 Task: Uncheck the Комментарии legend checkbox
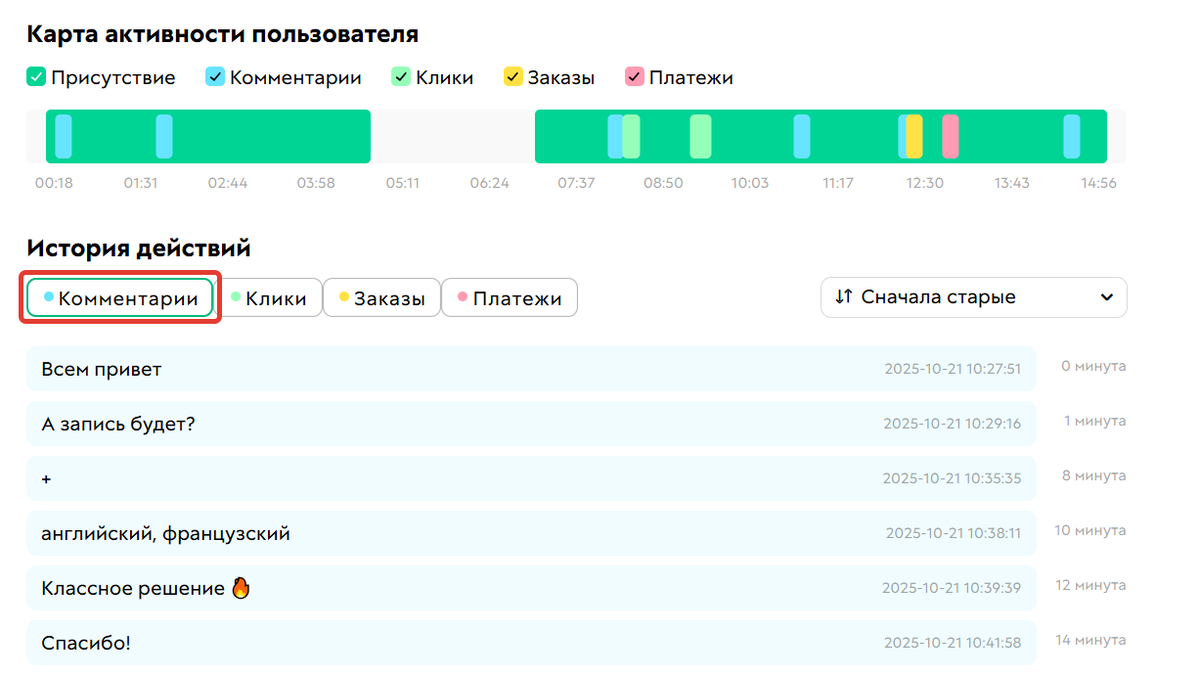[215, 76]
